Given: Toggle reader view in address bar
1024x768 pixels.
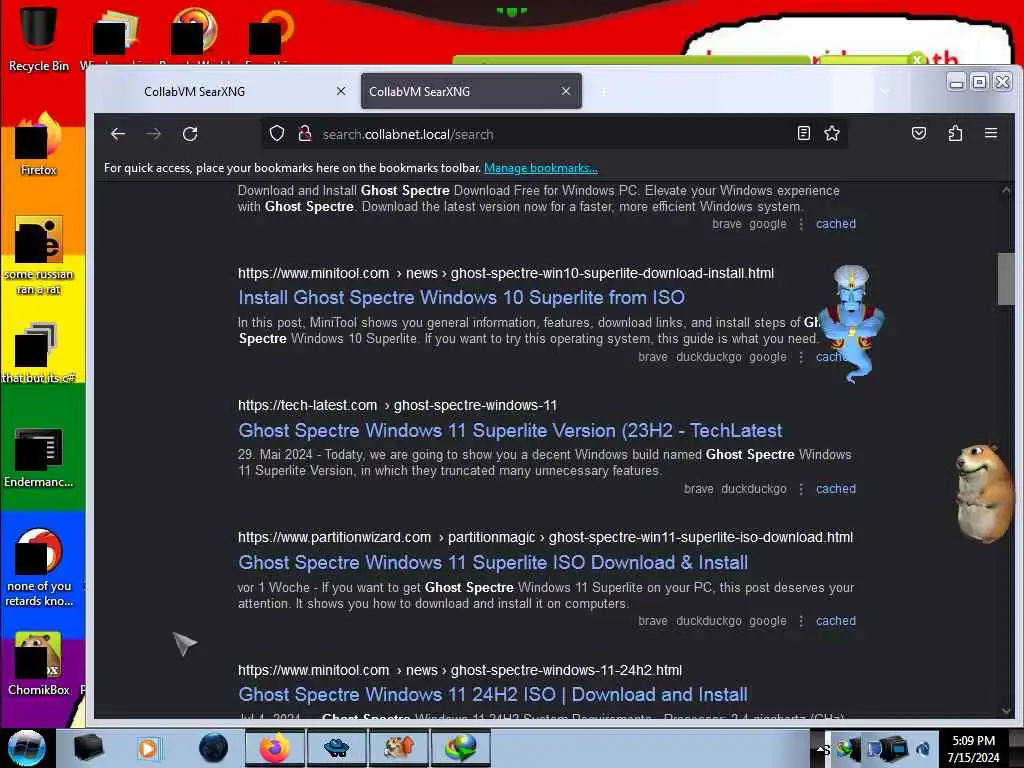Looking at the screenshot, I should point(804,134).
